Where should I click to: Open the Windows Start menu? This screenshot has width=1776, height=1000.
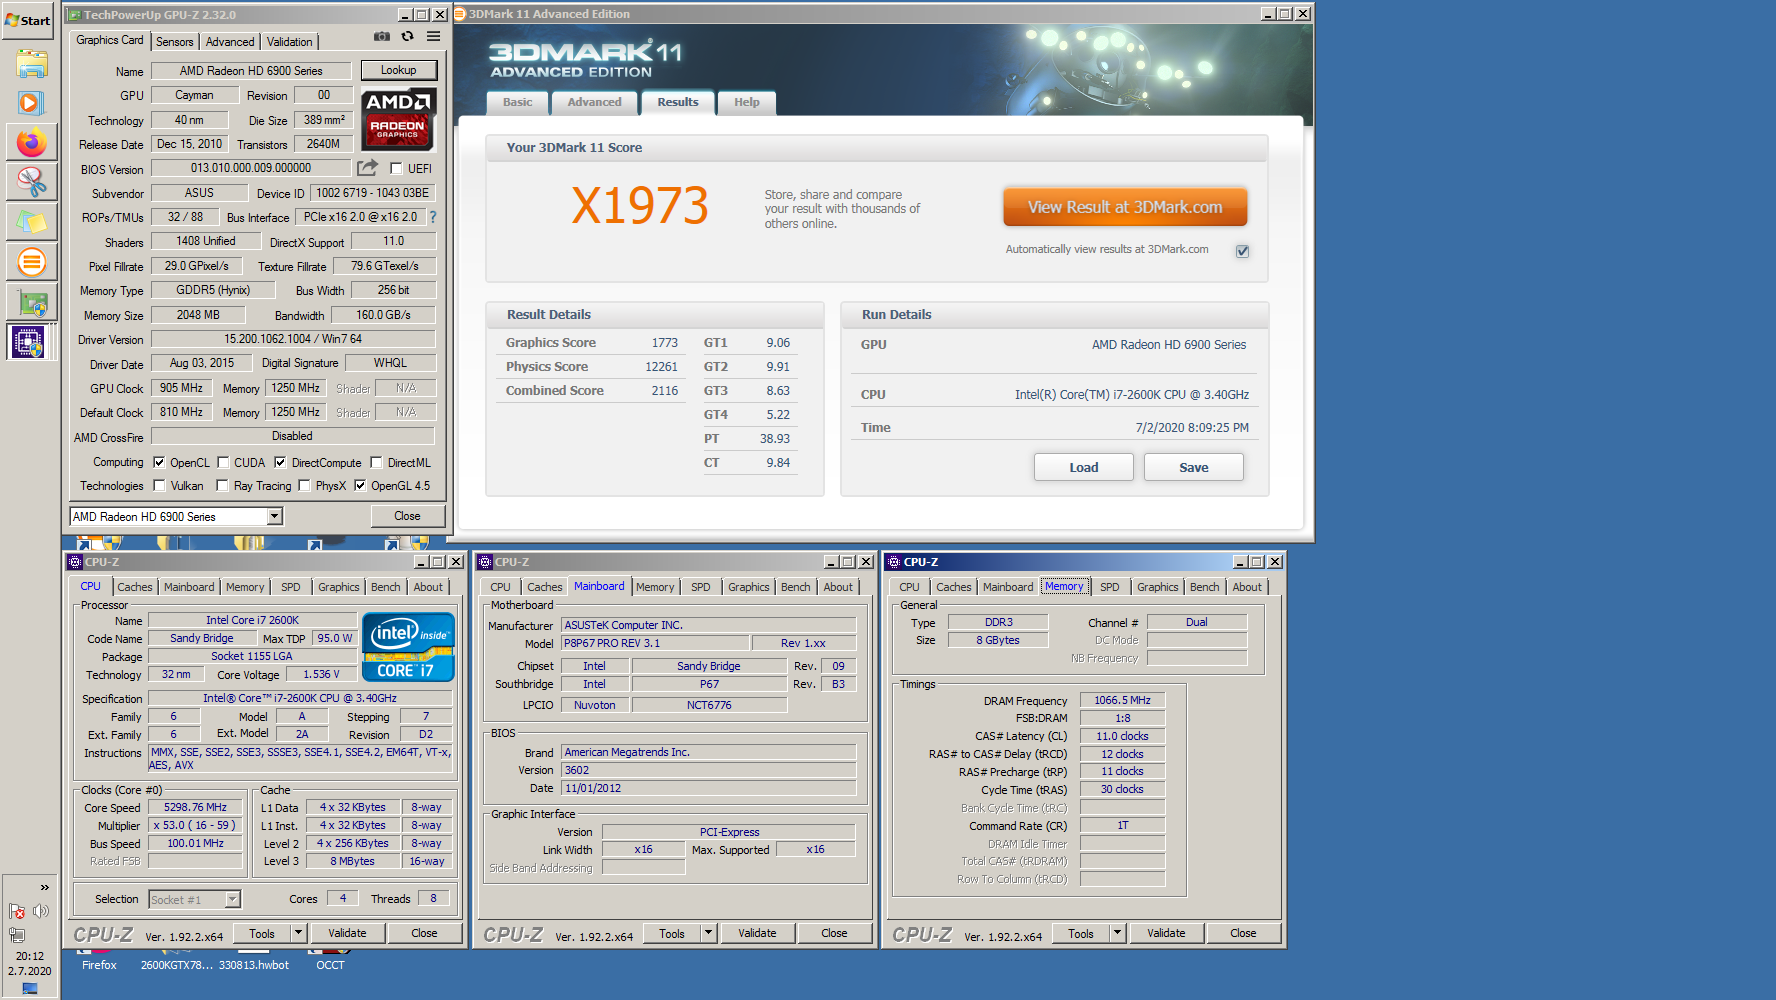[28, 20]
